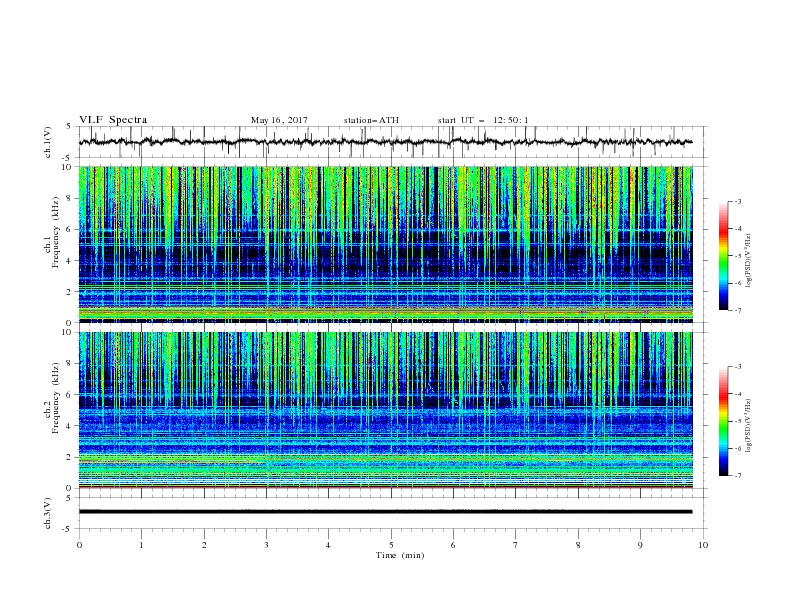Click the "start UT = 12:50:1" header text

pyautogui.click(x=483, y=120)
